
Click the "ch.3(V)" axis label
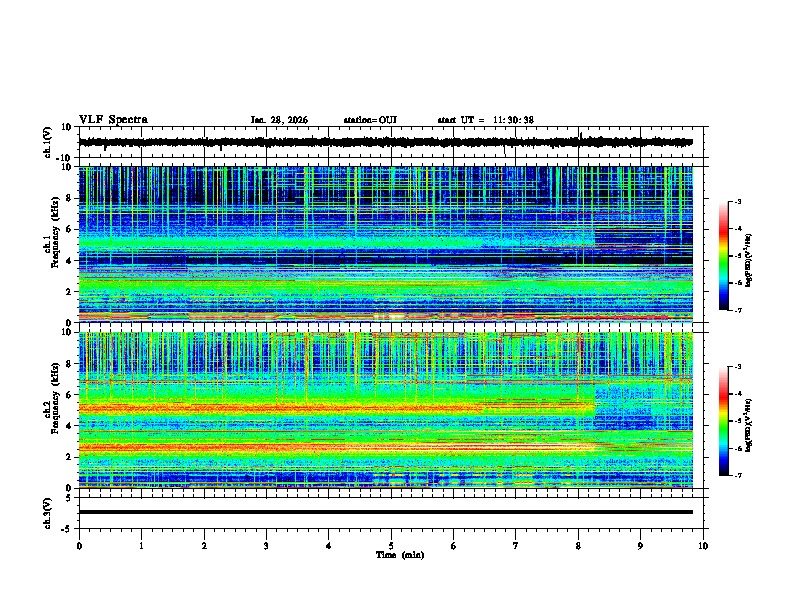48,513
